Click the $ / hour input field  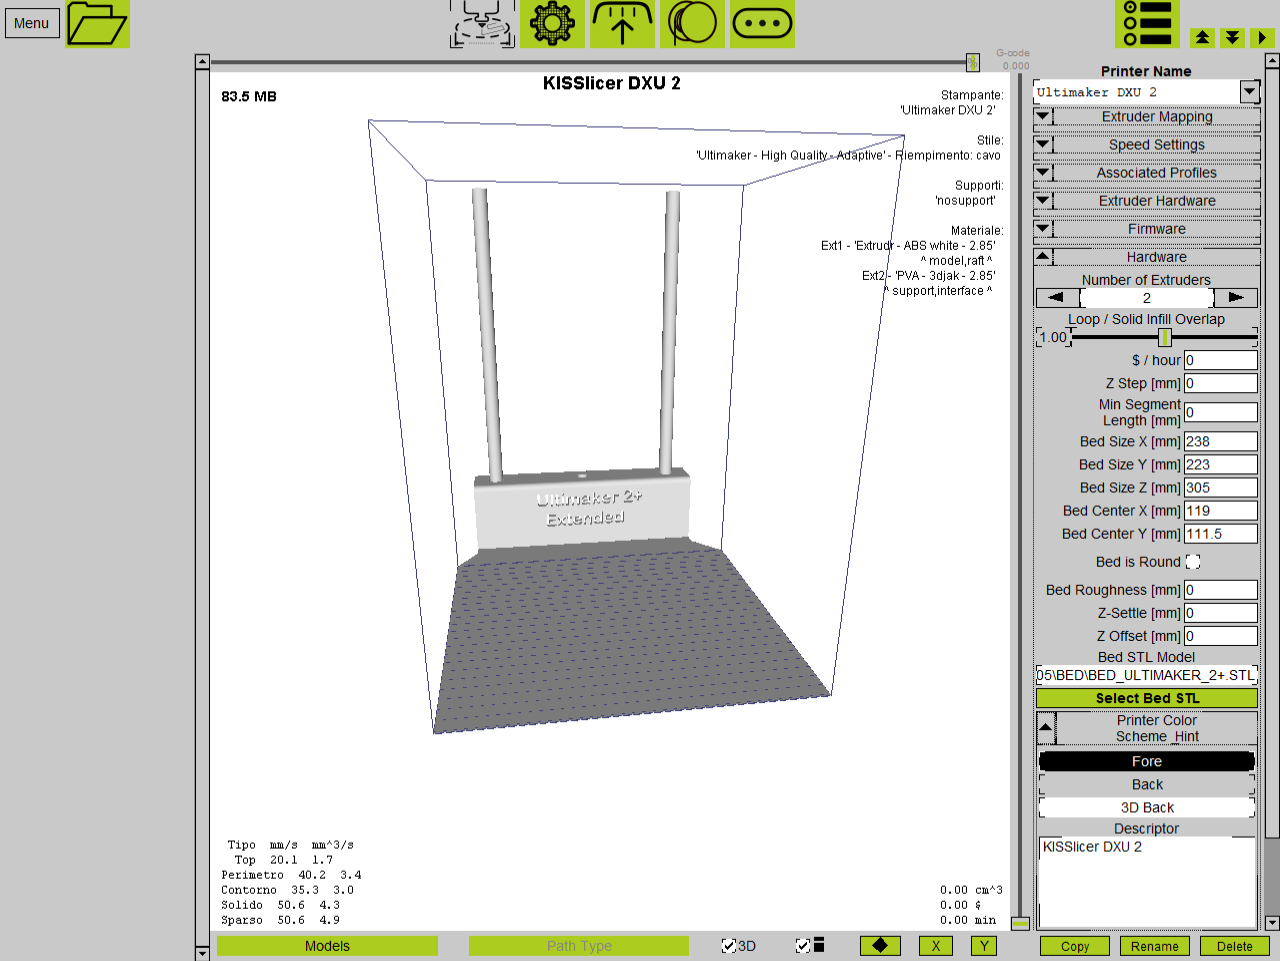pyautogui.click(x=1221, y=360)
